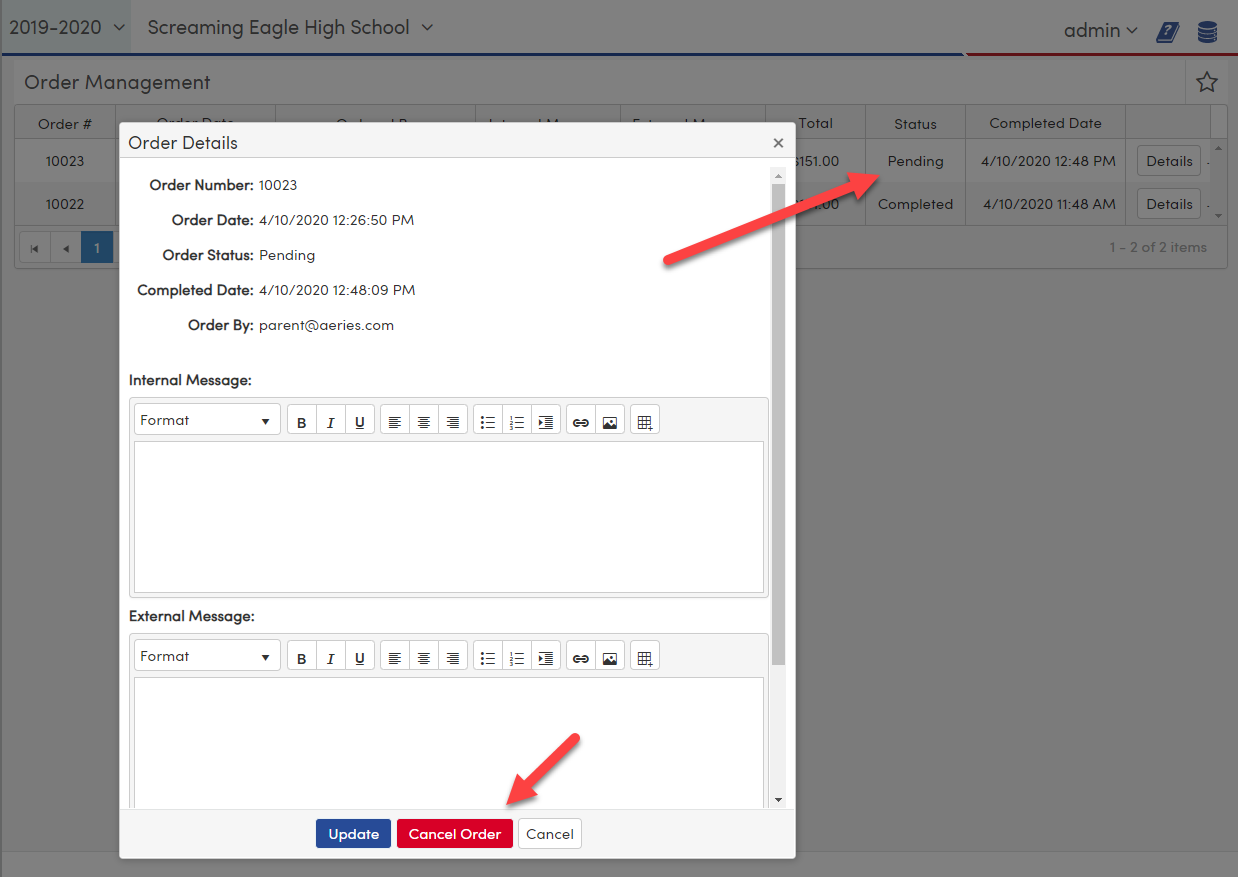The width and height of the screenshot is (1238, 877).
Task: Click the Cancel button in dialog
Action: [550, 834]
